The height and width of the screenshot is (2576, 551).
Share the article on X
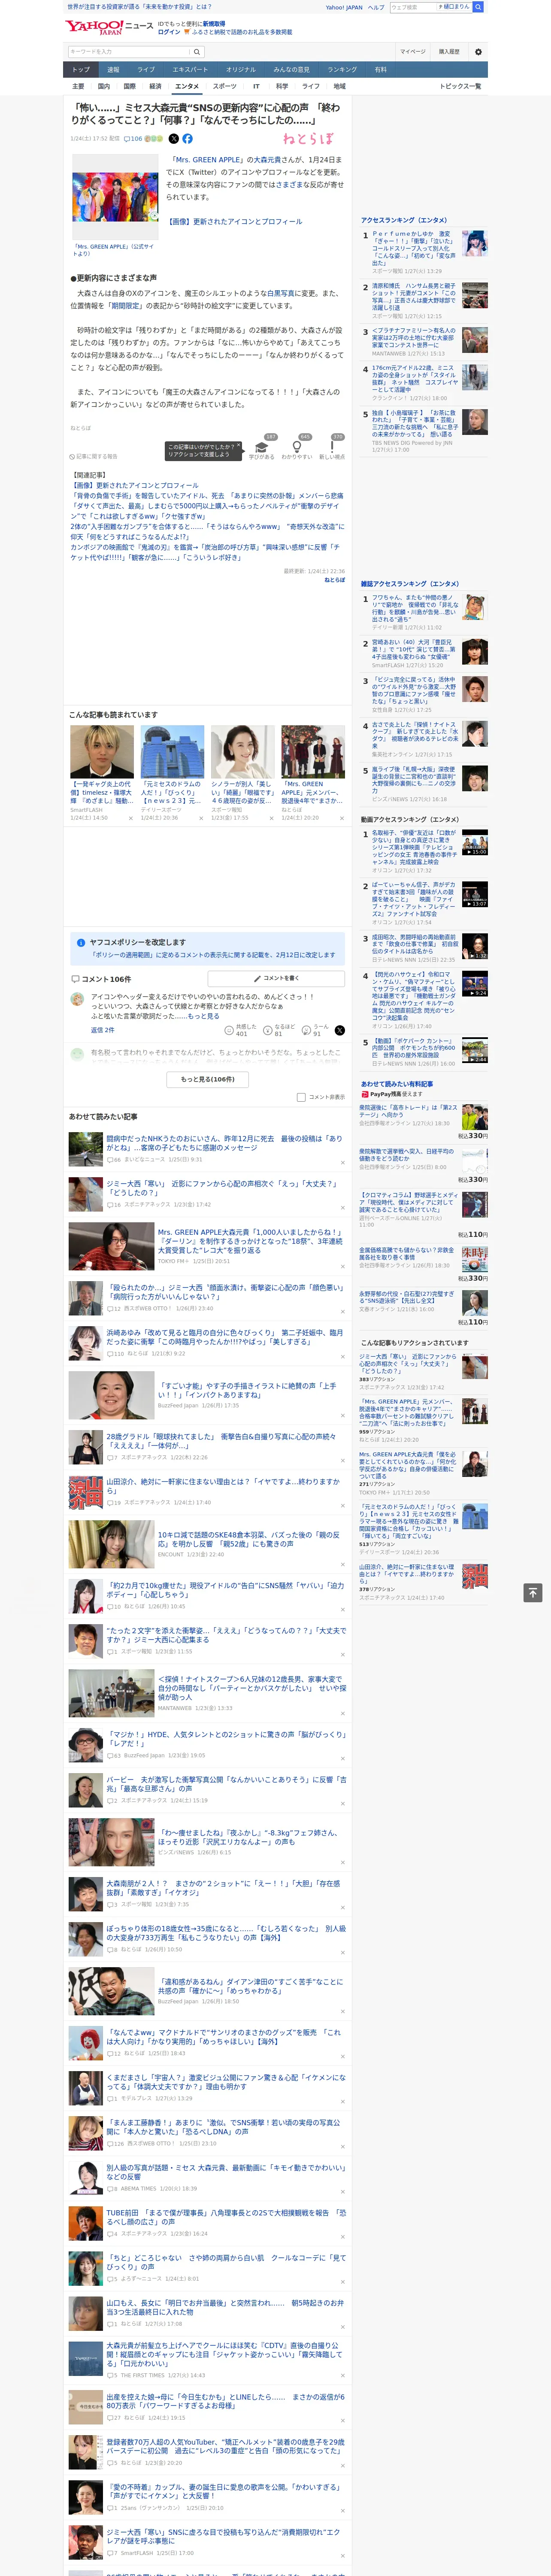[173, 139]
